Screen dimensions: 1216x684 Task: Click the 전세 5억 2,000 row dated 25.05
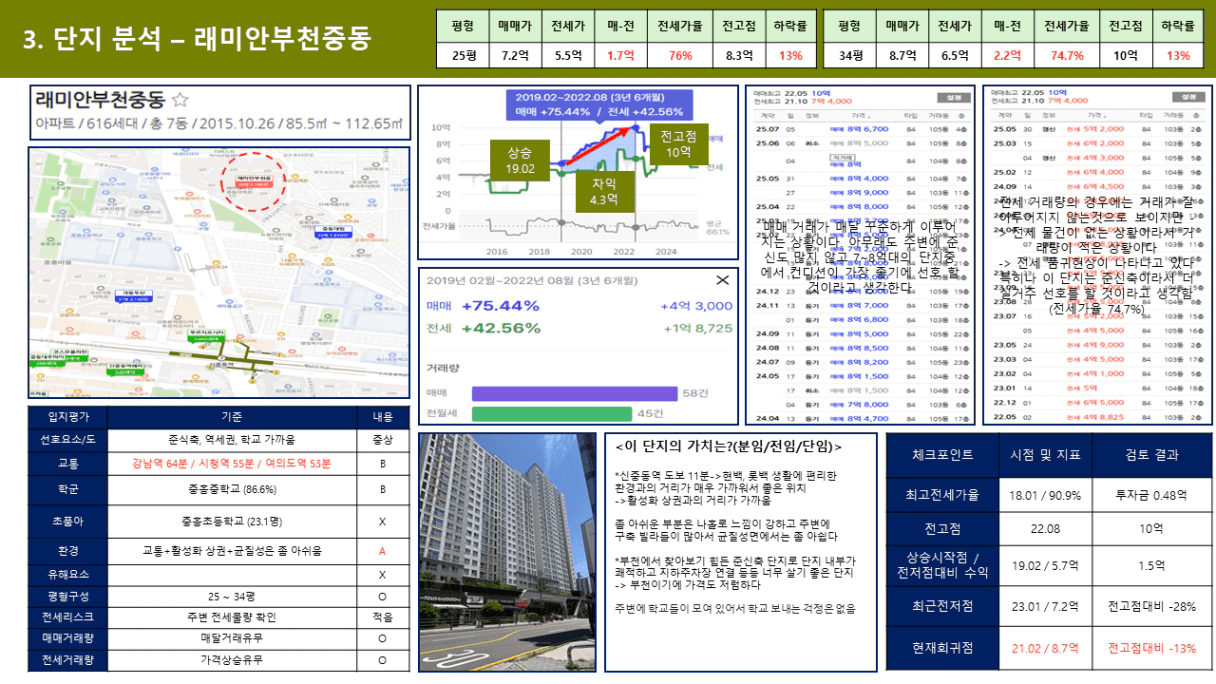[1098, 129]
